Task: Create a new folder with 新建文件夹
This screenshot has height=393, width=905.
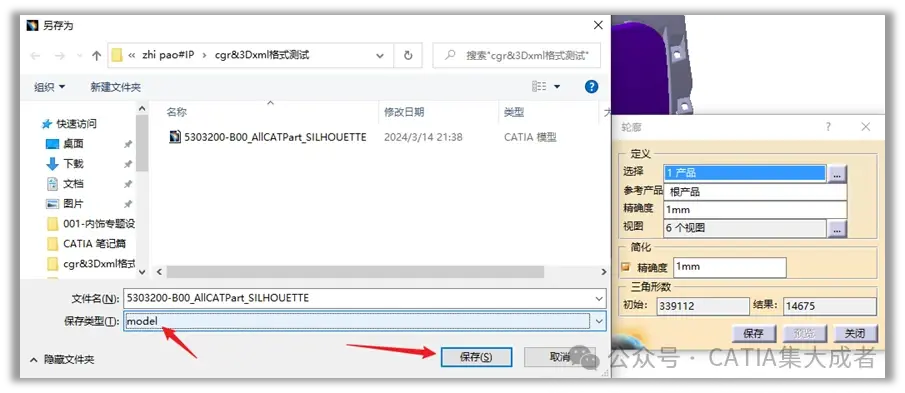Action: [115, 87]
